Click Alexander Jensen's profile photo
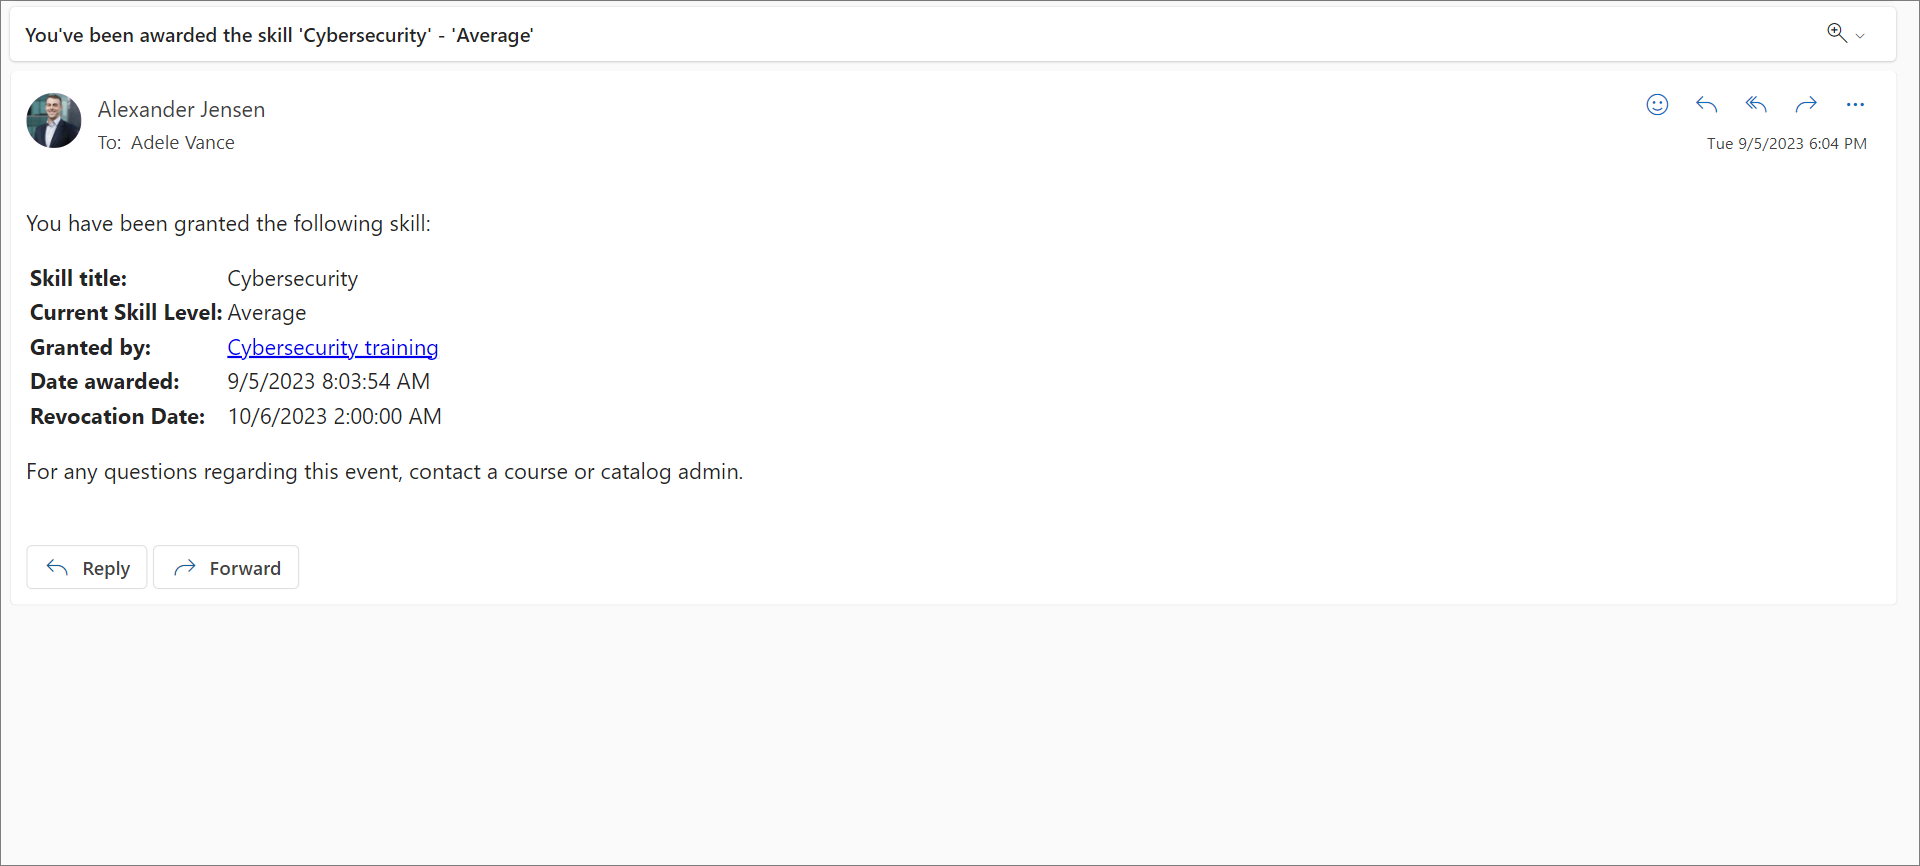 (54, 121)
